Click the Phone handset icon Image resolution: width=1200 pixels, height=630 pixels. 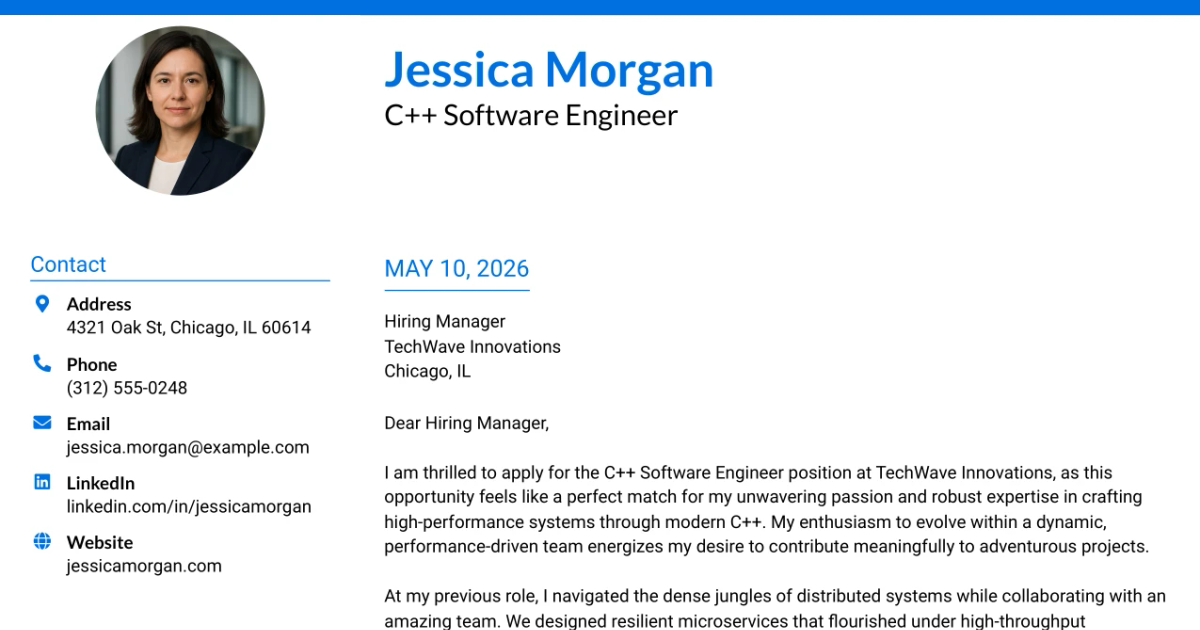click(x=42, y=363)
